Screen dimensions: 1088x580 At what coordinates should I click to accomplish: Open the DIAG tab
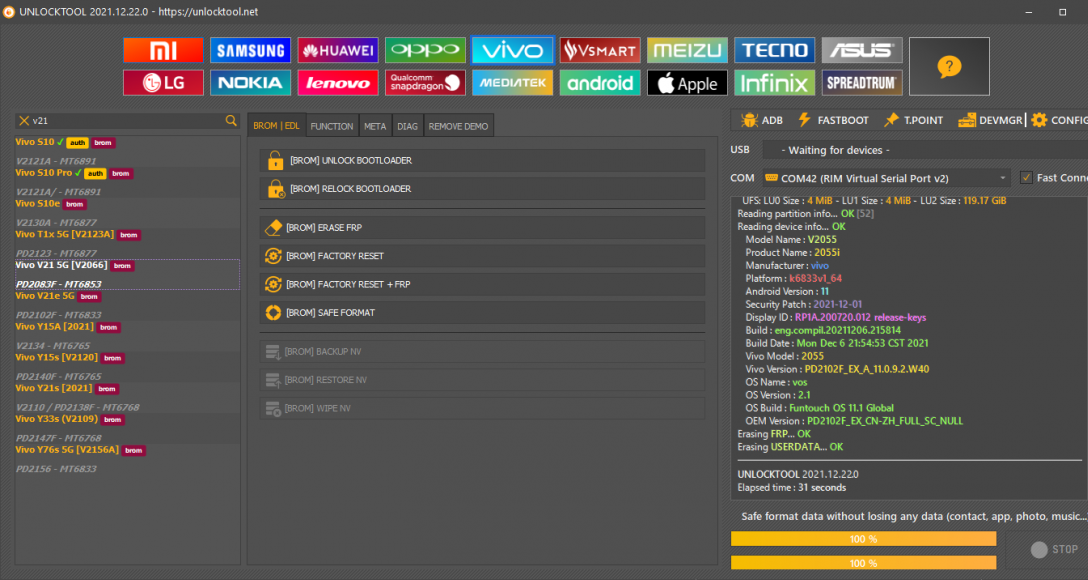(x=407, y=126)
